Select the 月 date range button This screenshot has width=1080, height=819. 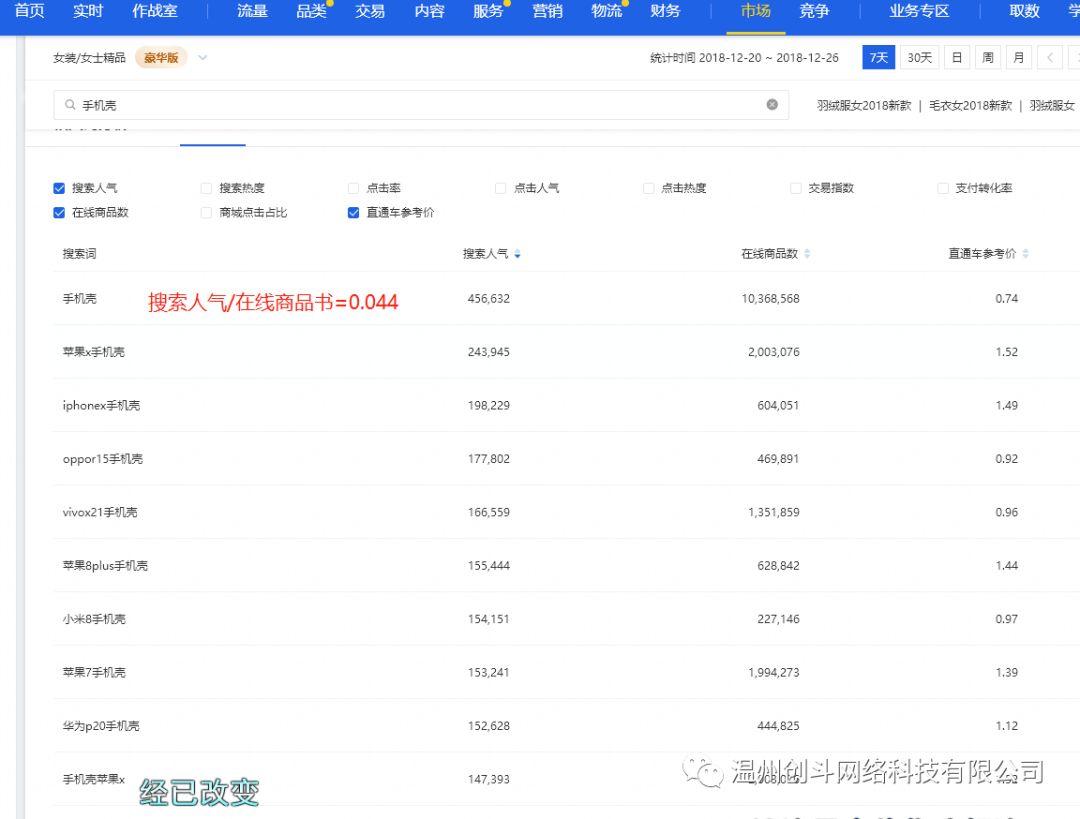pyautogui.click(x=1019, y=58)
